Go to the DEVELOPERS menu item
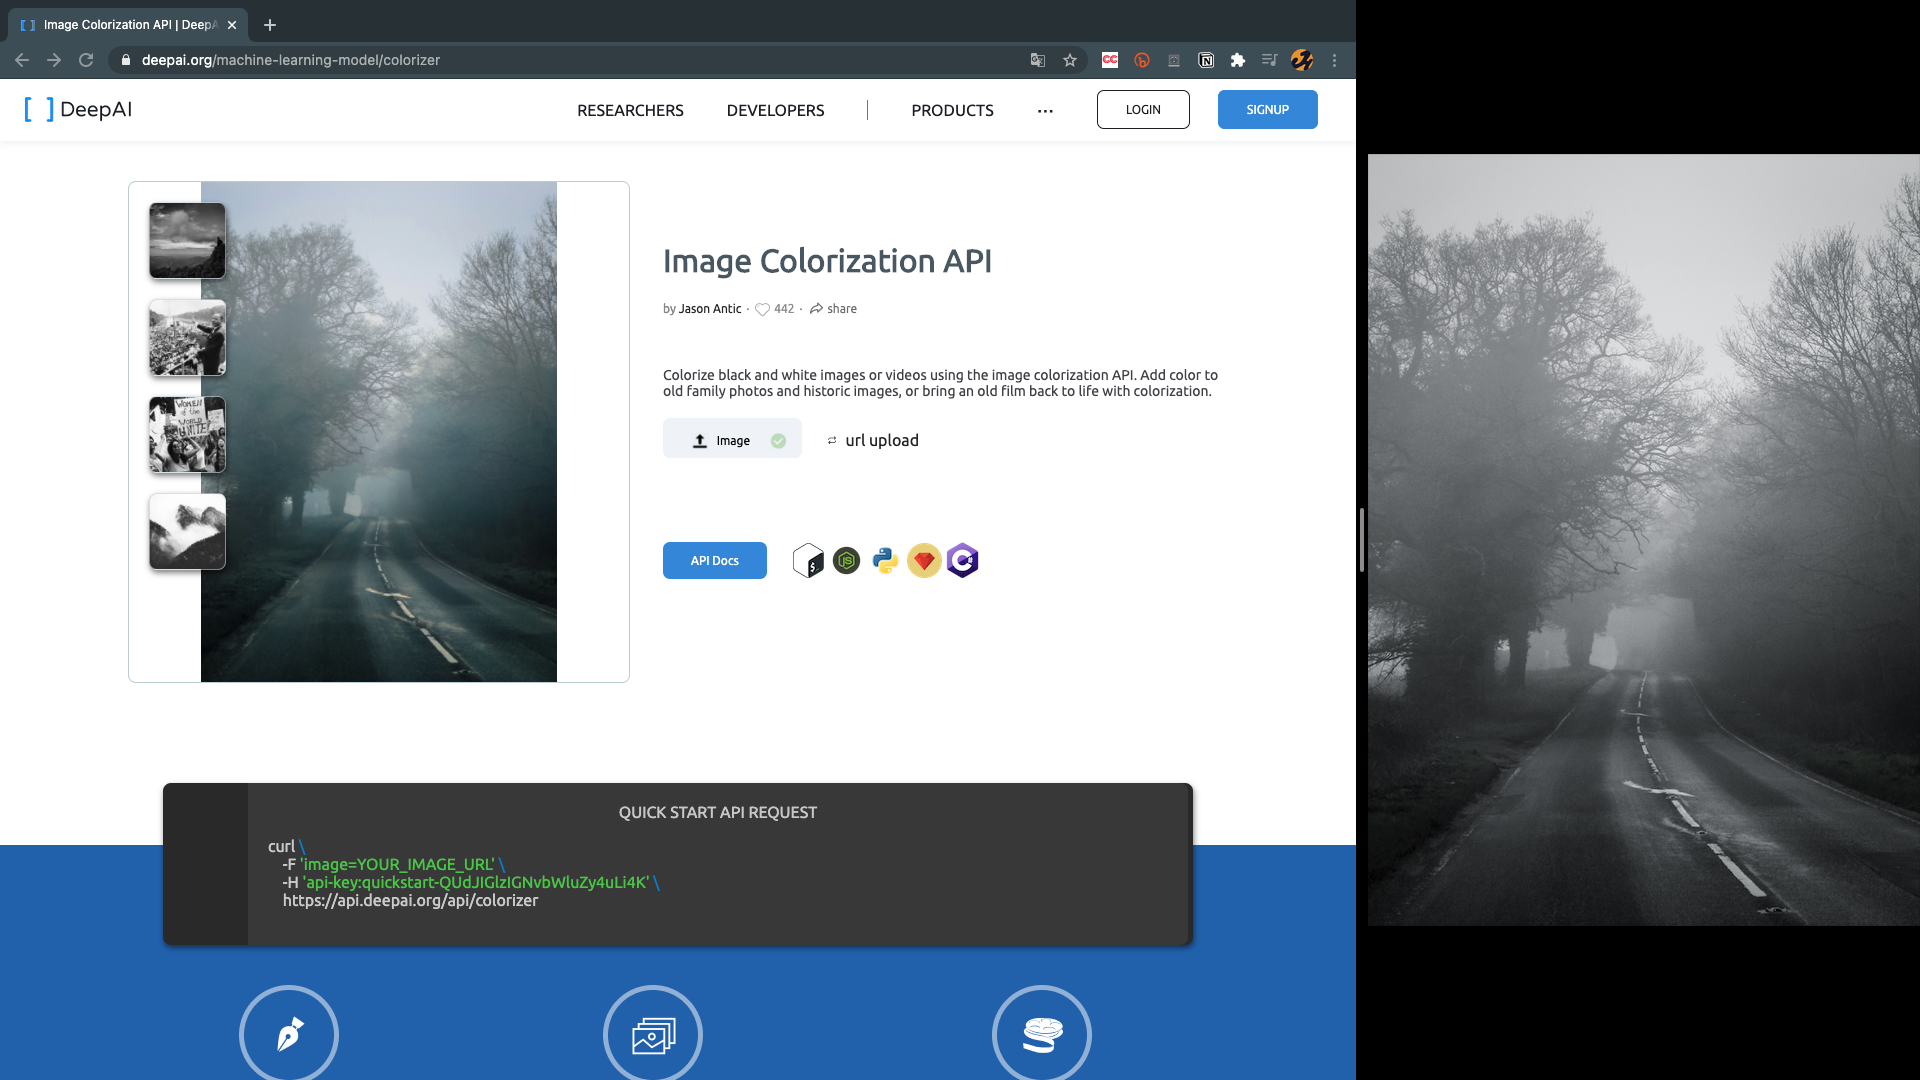 click(x=775, y=110)
